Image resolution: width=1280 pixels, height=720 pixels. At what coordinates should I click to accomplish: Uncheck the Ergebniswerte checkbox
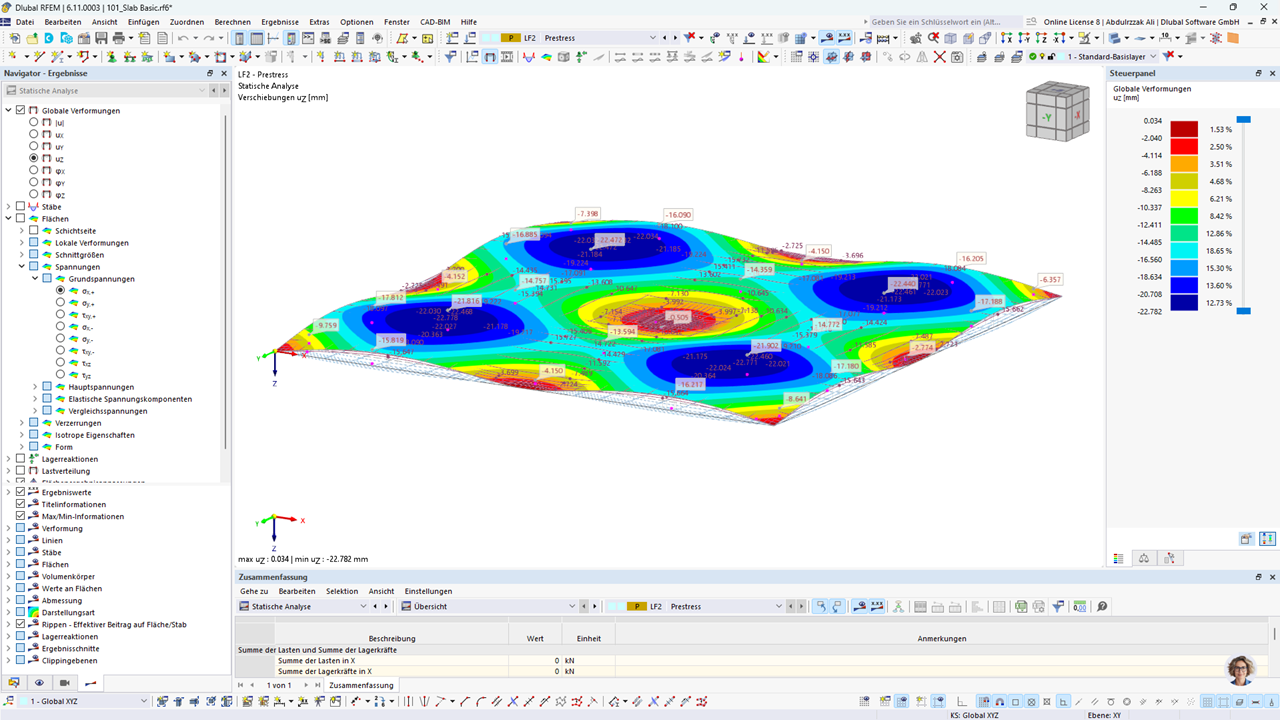(x=20, y=492)
